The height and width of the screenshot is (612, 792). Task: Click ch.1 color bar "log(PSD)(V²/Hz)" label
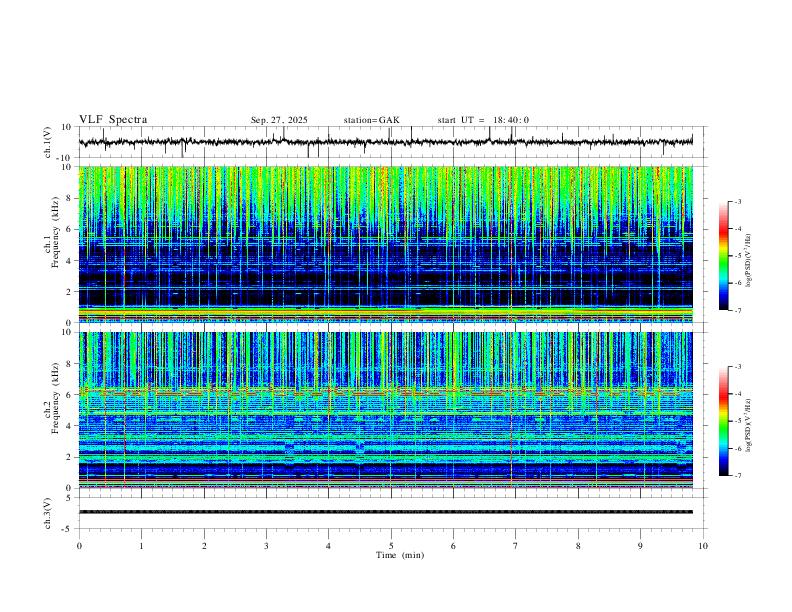[749, 261]
